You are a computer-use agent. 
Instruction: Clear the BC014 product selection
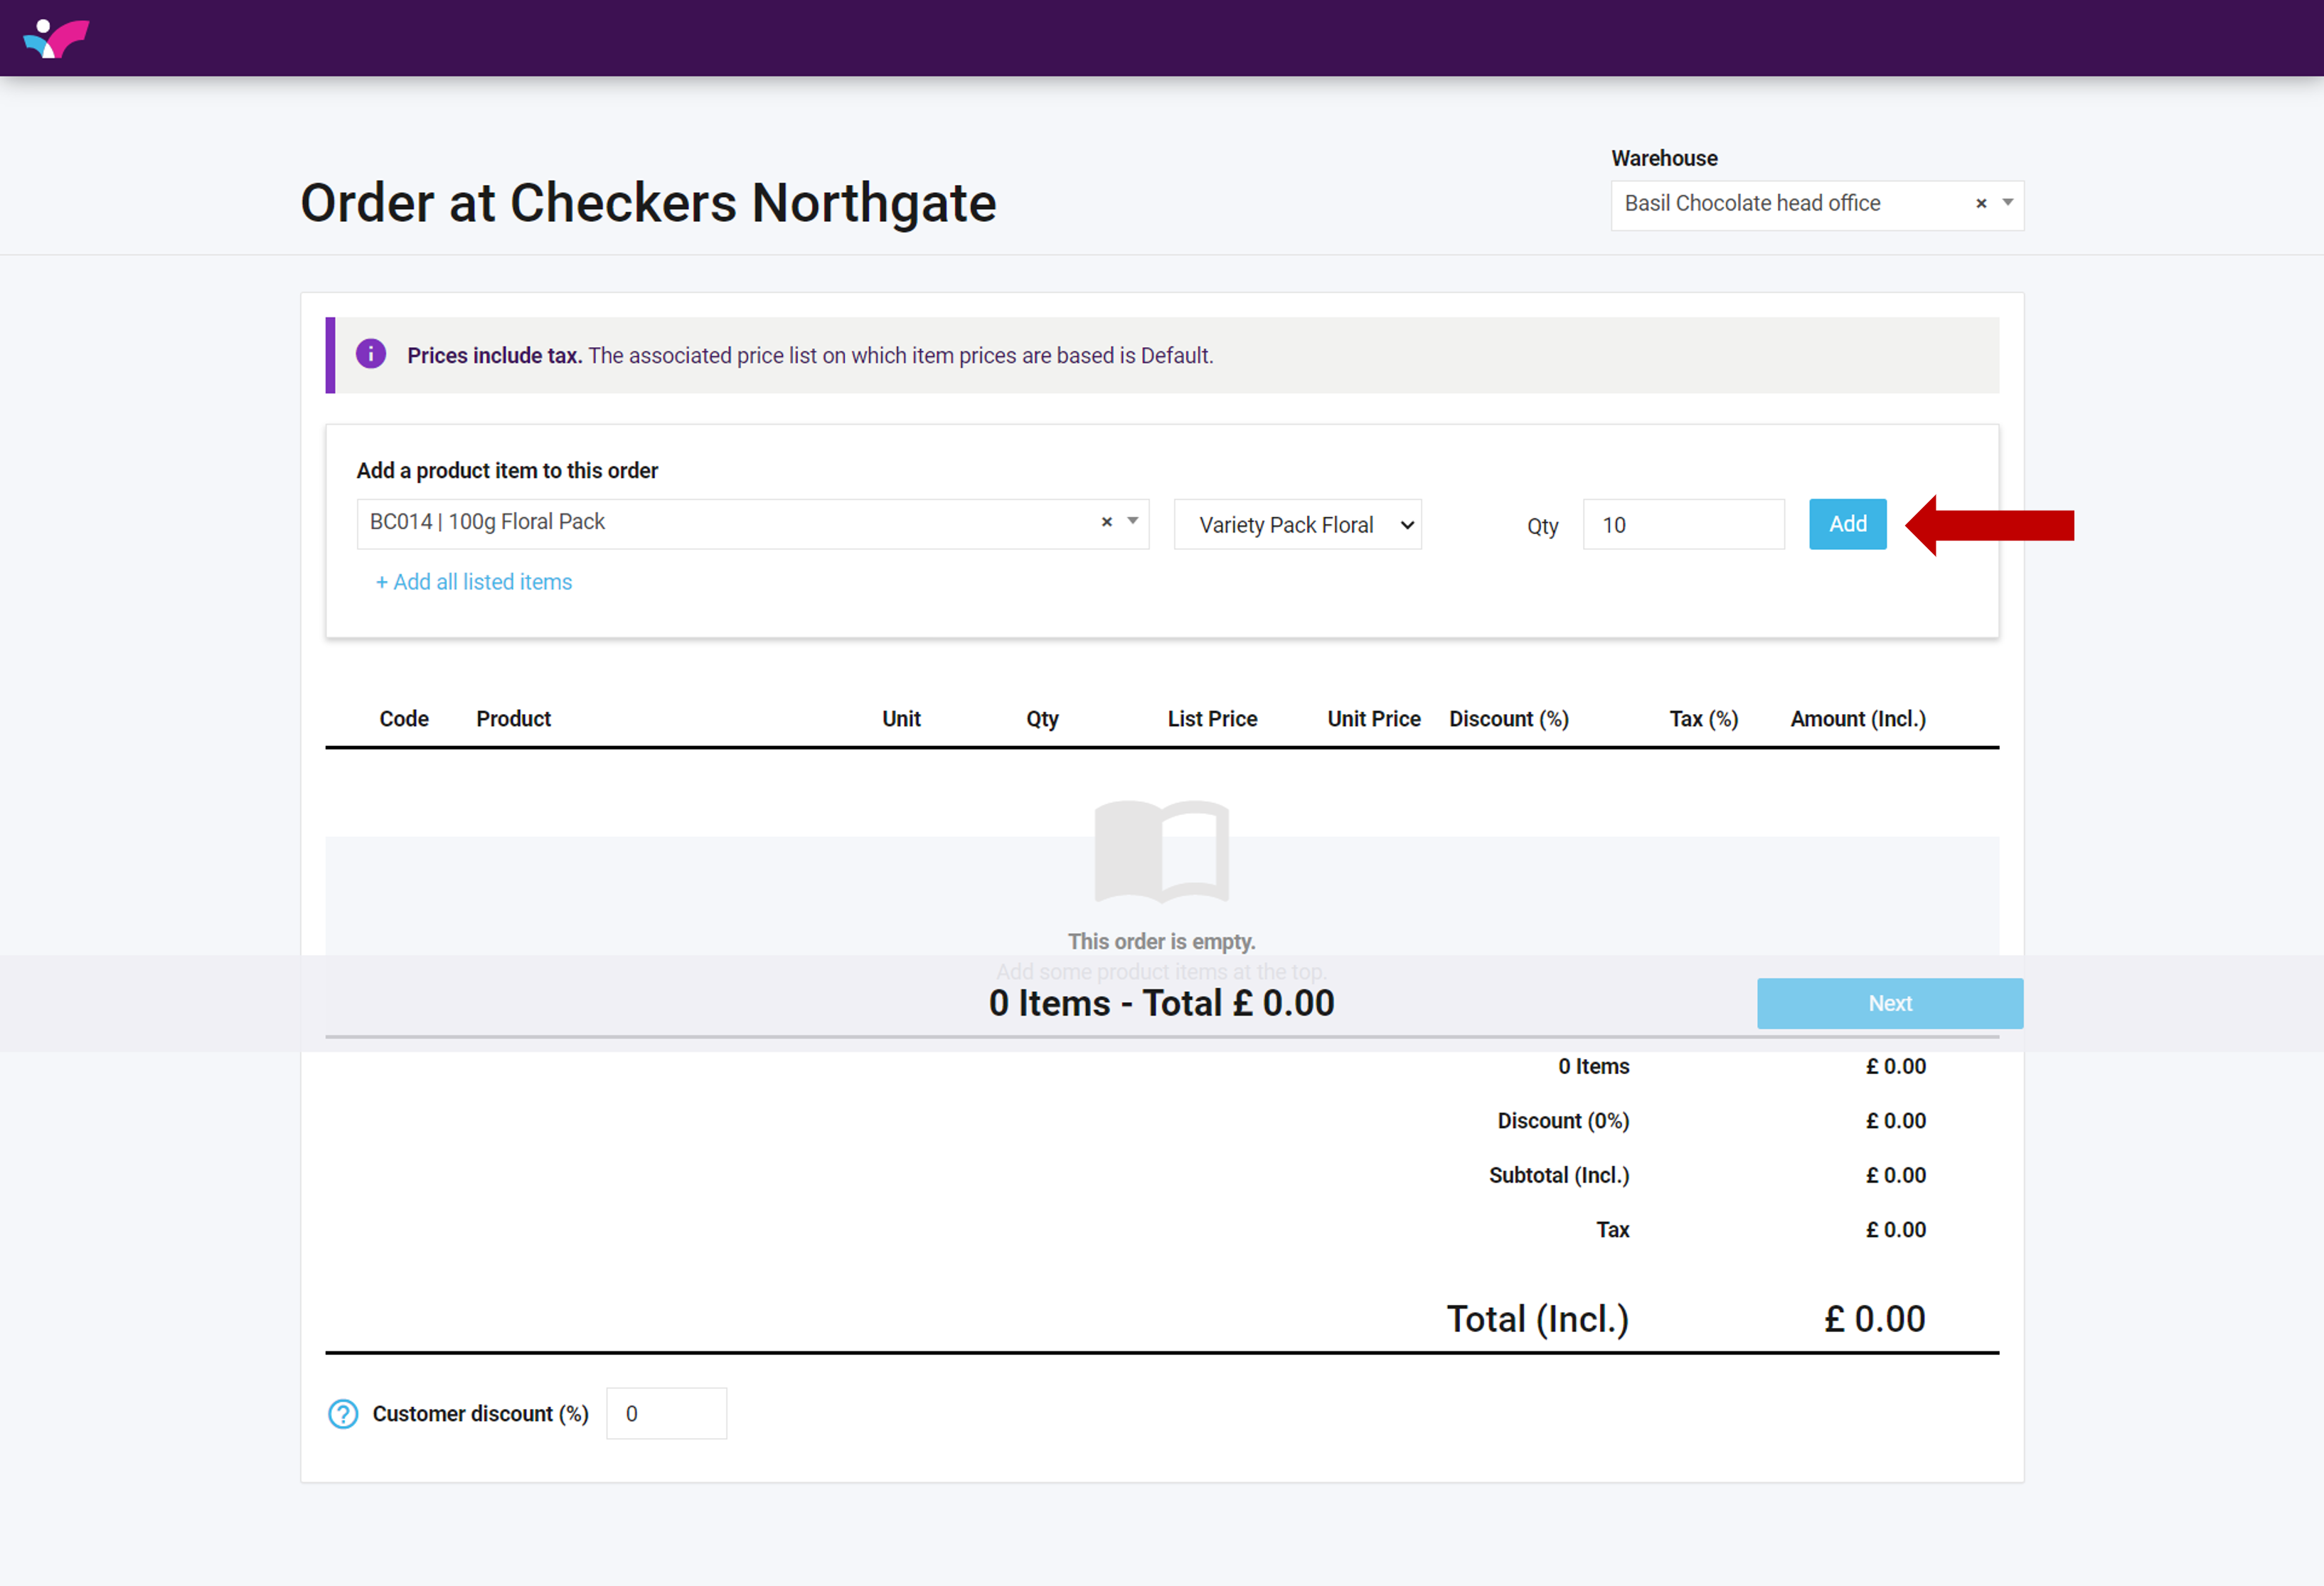coord(1106,522)
